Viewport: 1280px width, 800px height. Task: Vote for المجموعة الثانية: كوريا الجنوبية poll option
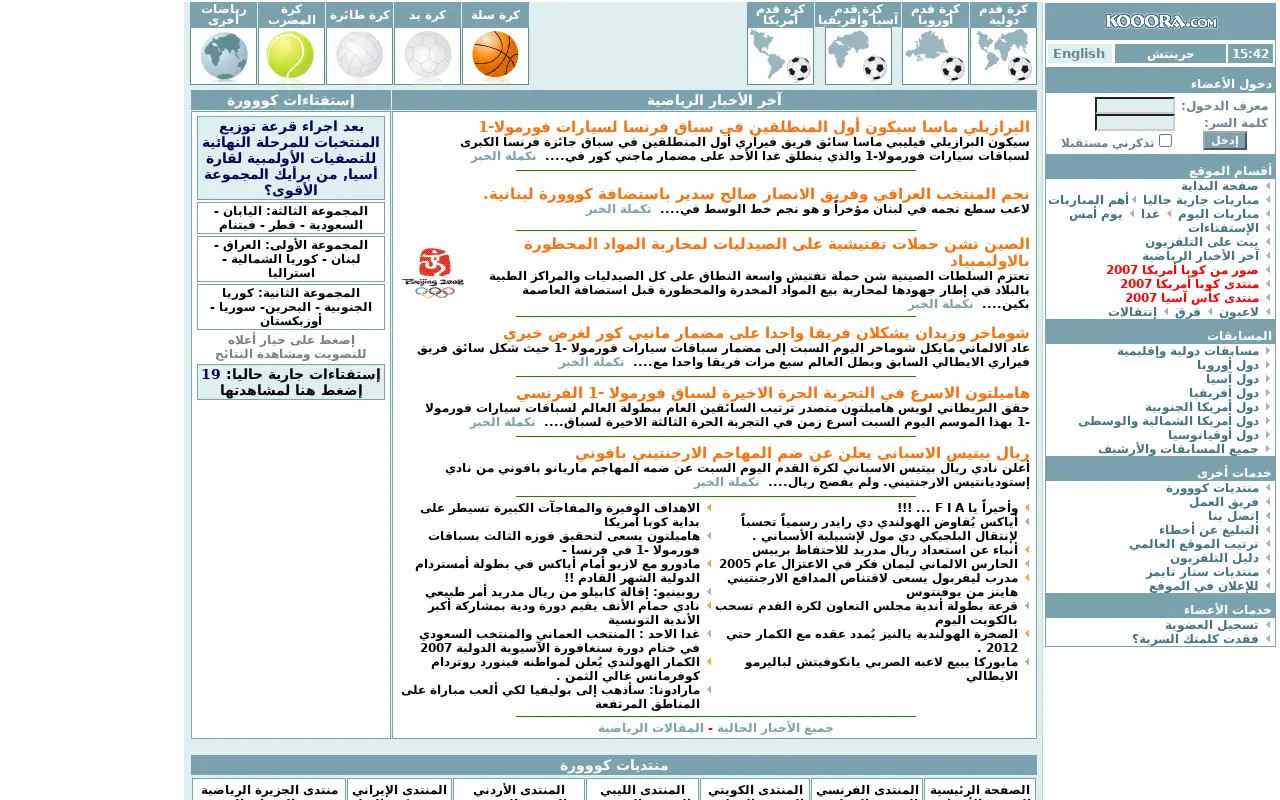tap(291, 307)
